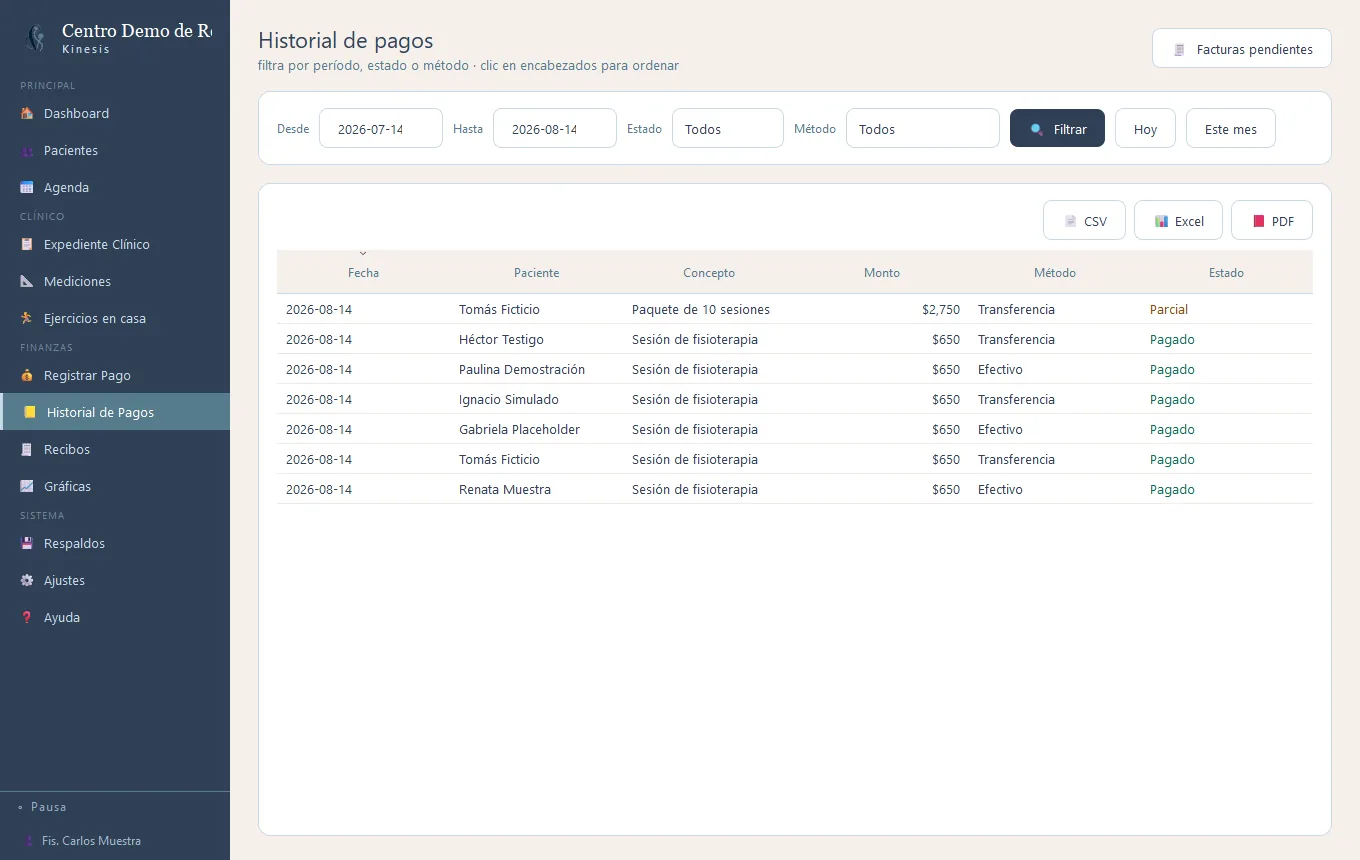Click the CSV file icon

1070,221
